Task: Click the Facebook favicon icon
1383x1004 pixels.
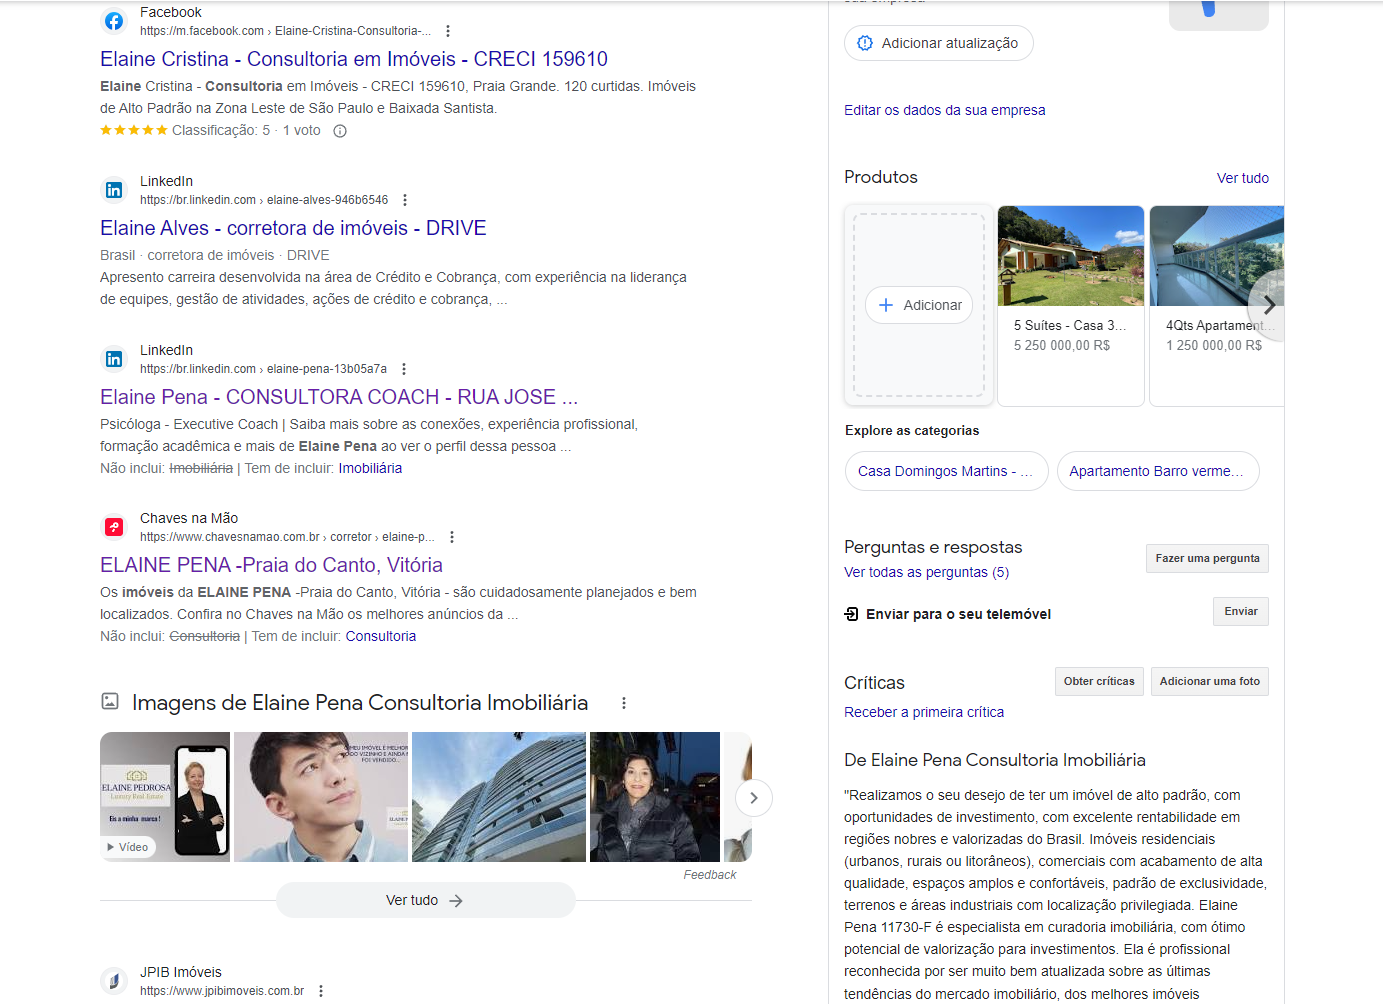Action: [114, 21]
